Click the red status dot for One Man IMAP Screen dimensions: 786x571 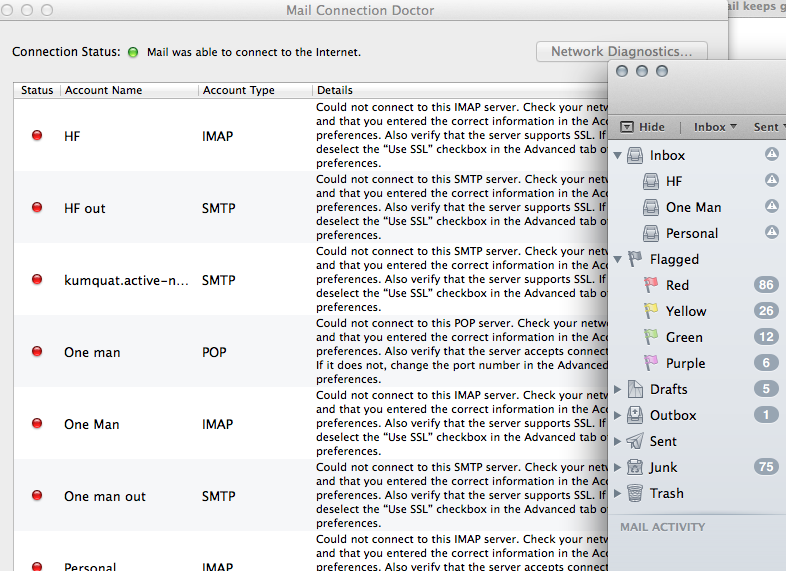37,424
